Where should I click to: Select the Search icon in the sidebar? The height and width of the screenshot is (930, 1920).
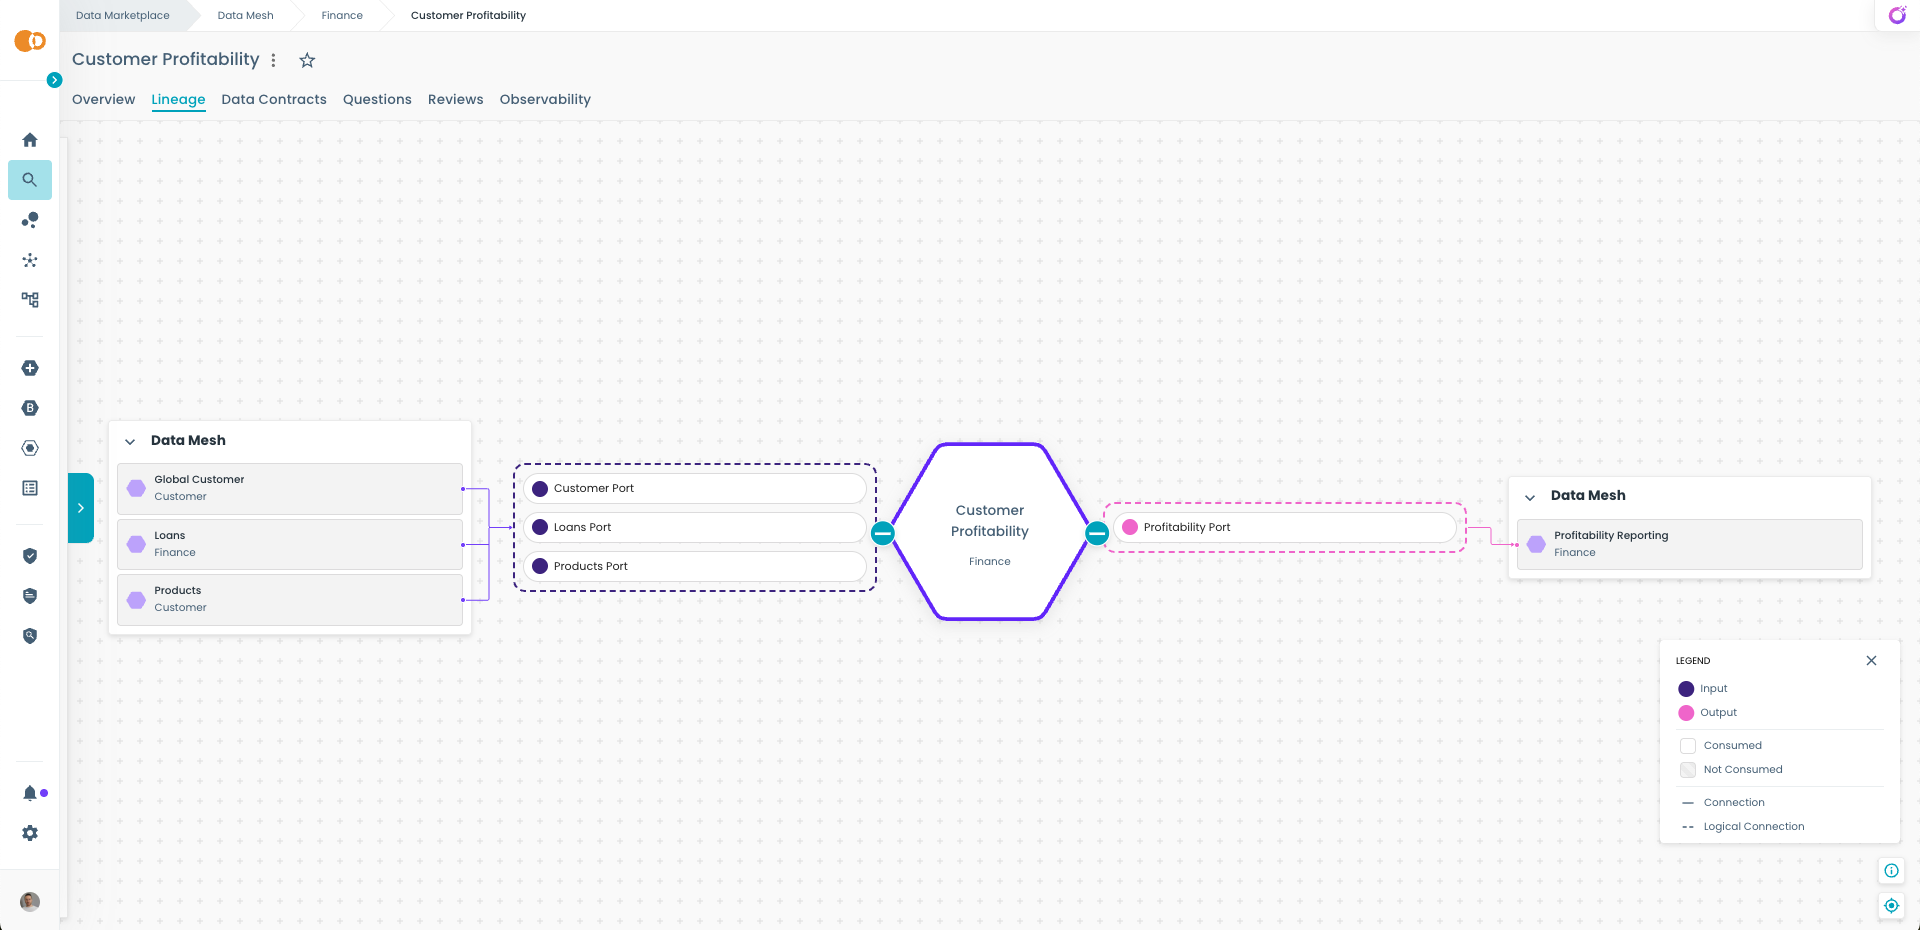click(30, 180)
